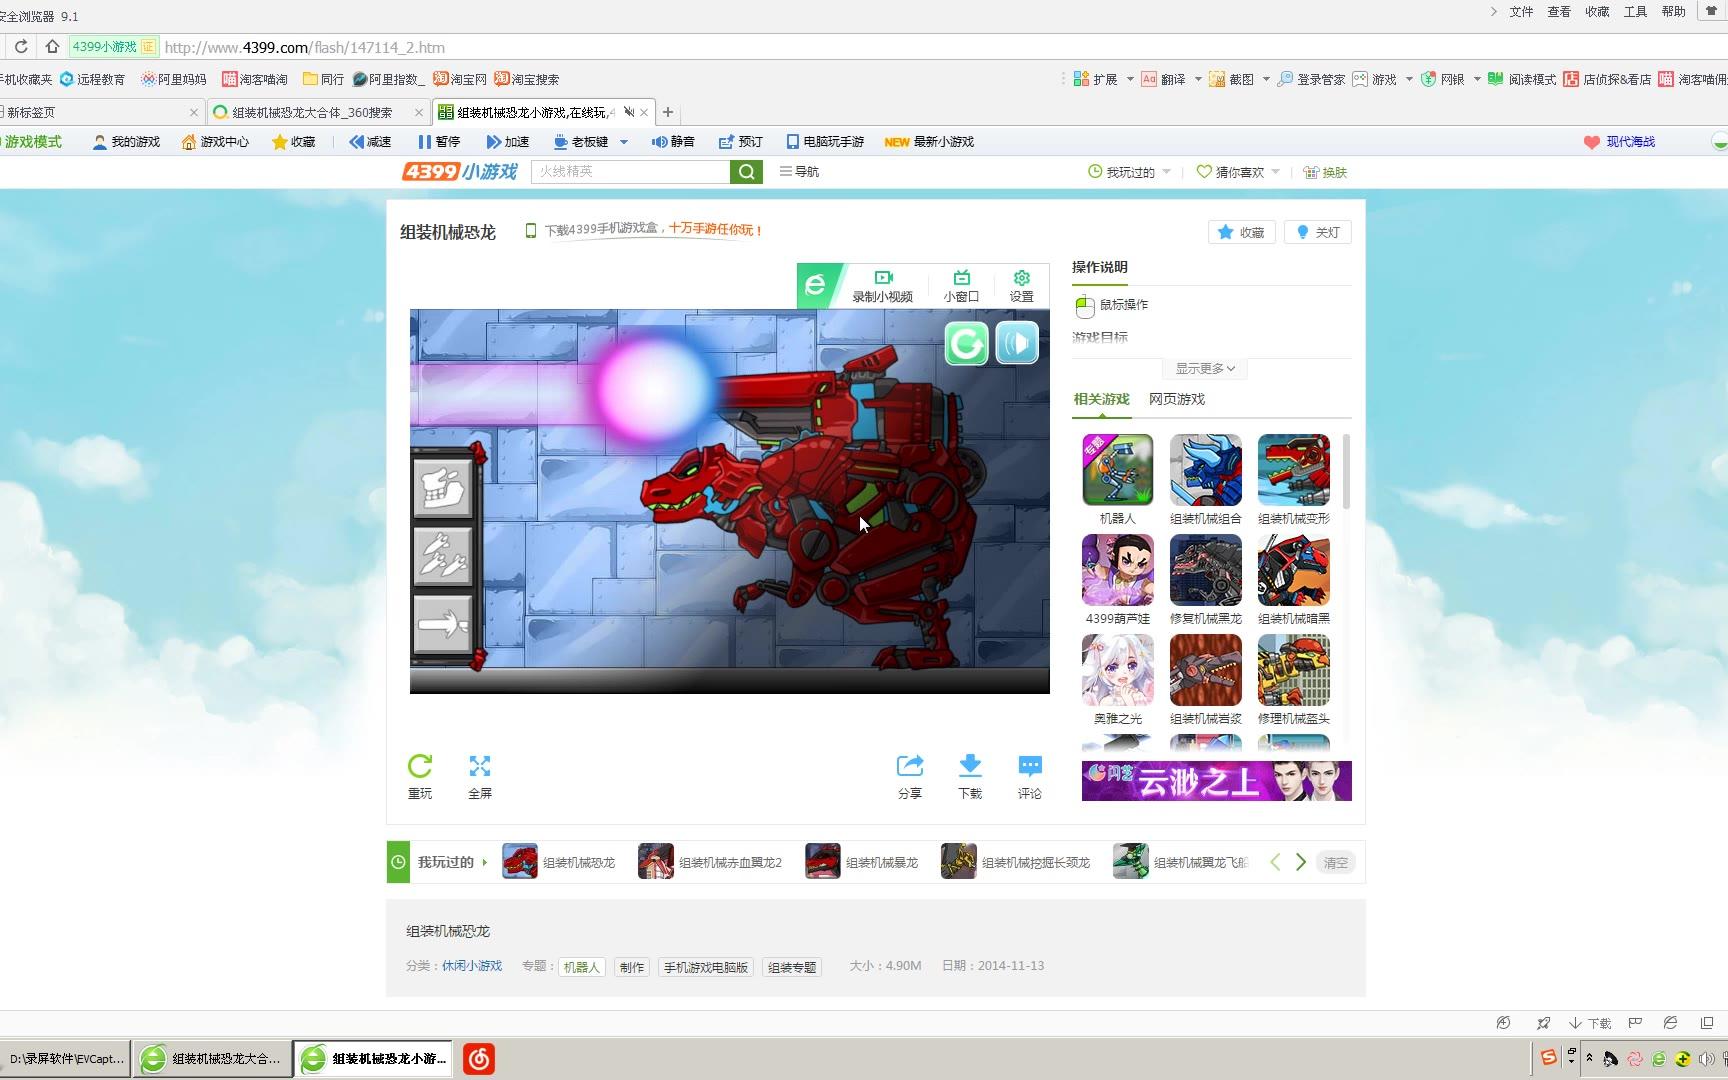Image resolution: width=1728 pixels, height=1080 pixels.
Task: Click the green search magnifier button
Action: pos(747,172)
